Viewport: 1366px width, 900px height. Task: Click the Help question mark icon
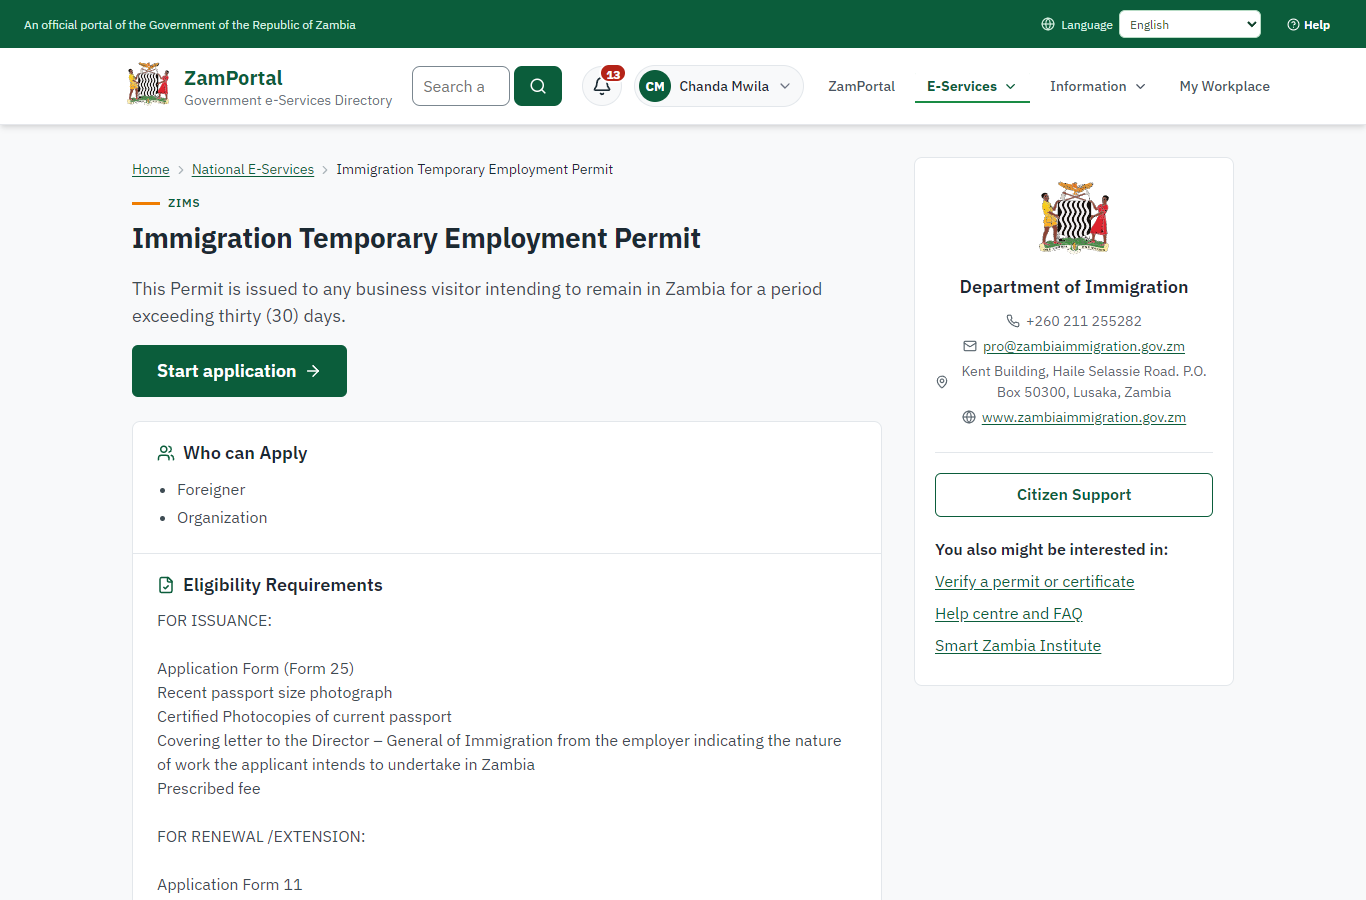coord(1293,25)
